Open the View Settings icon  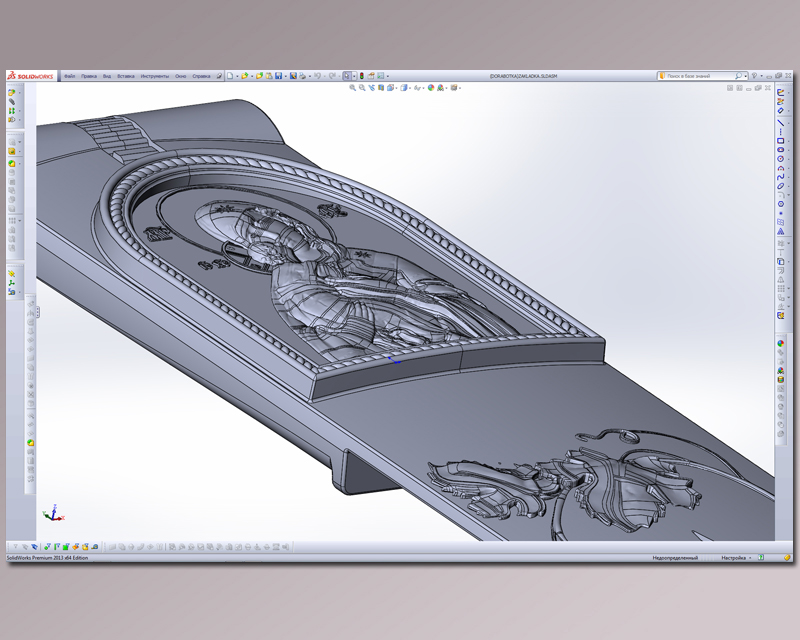click(x=454, y=88)
